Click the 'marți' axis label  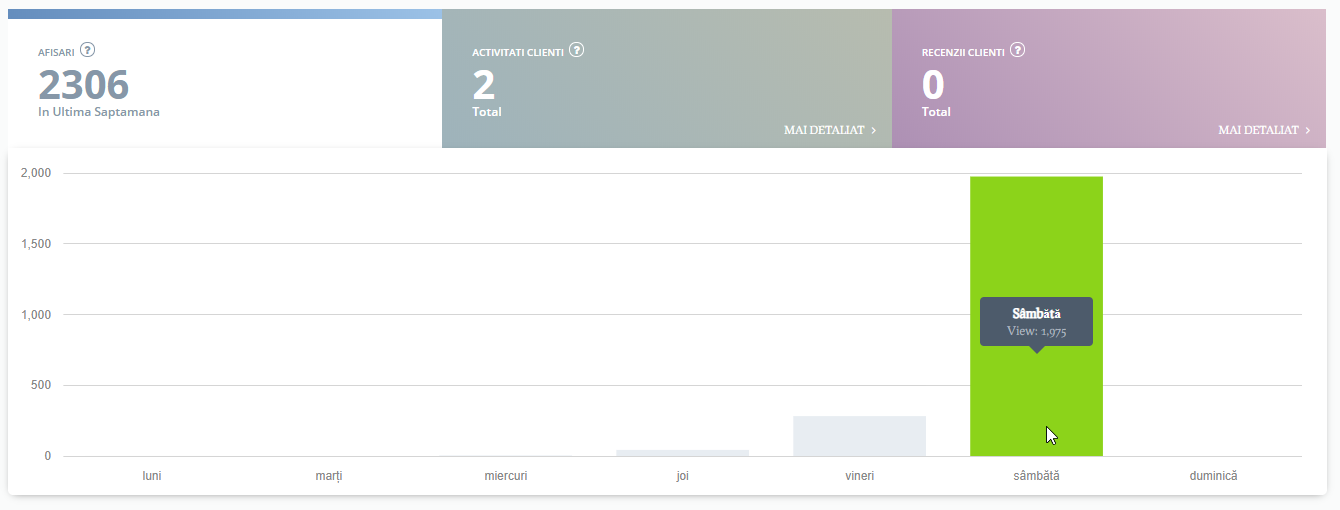tap(328, 476)
